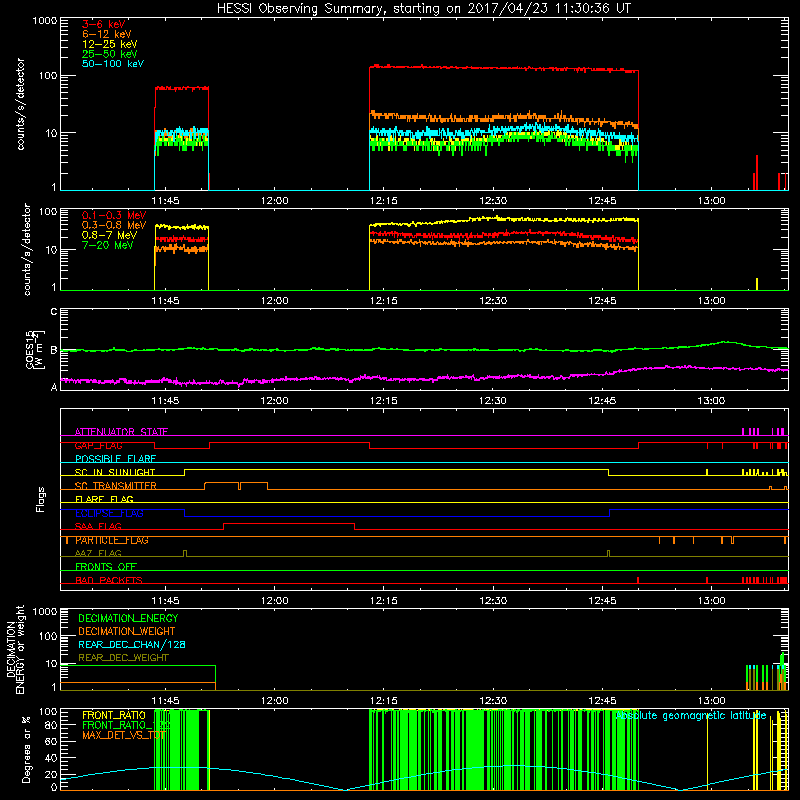Select the REAR_DEC_WEIGHT legend label
800x800 pixels.
point(123,658)
